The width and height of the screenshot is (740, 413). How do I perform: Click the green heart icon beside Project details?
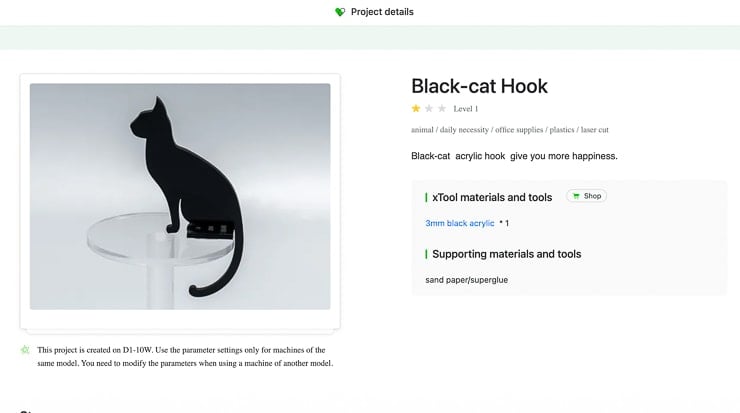pos(340,12)
